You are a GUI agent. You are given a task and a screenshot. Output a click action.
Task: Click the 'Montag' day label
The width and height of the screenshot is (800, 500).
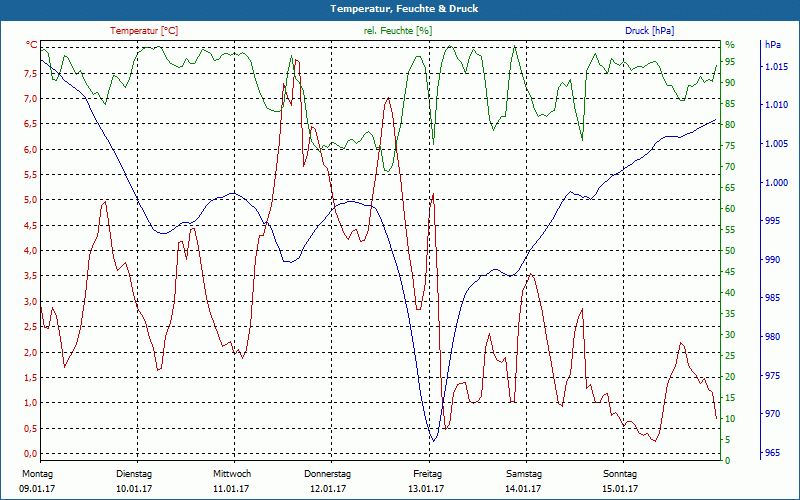pos(37,474)
